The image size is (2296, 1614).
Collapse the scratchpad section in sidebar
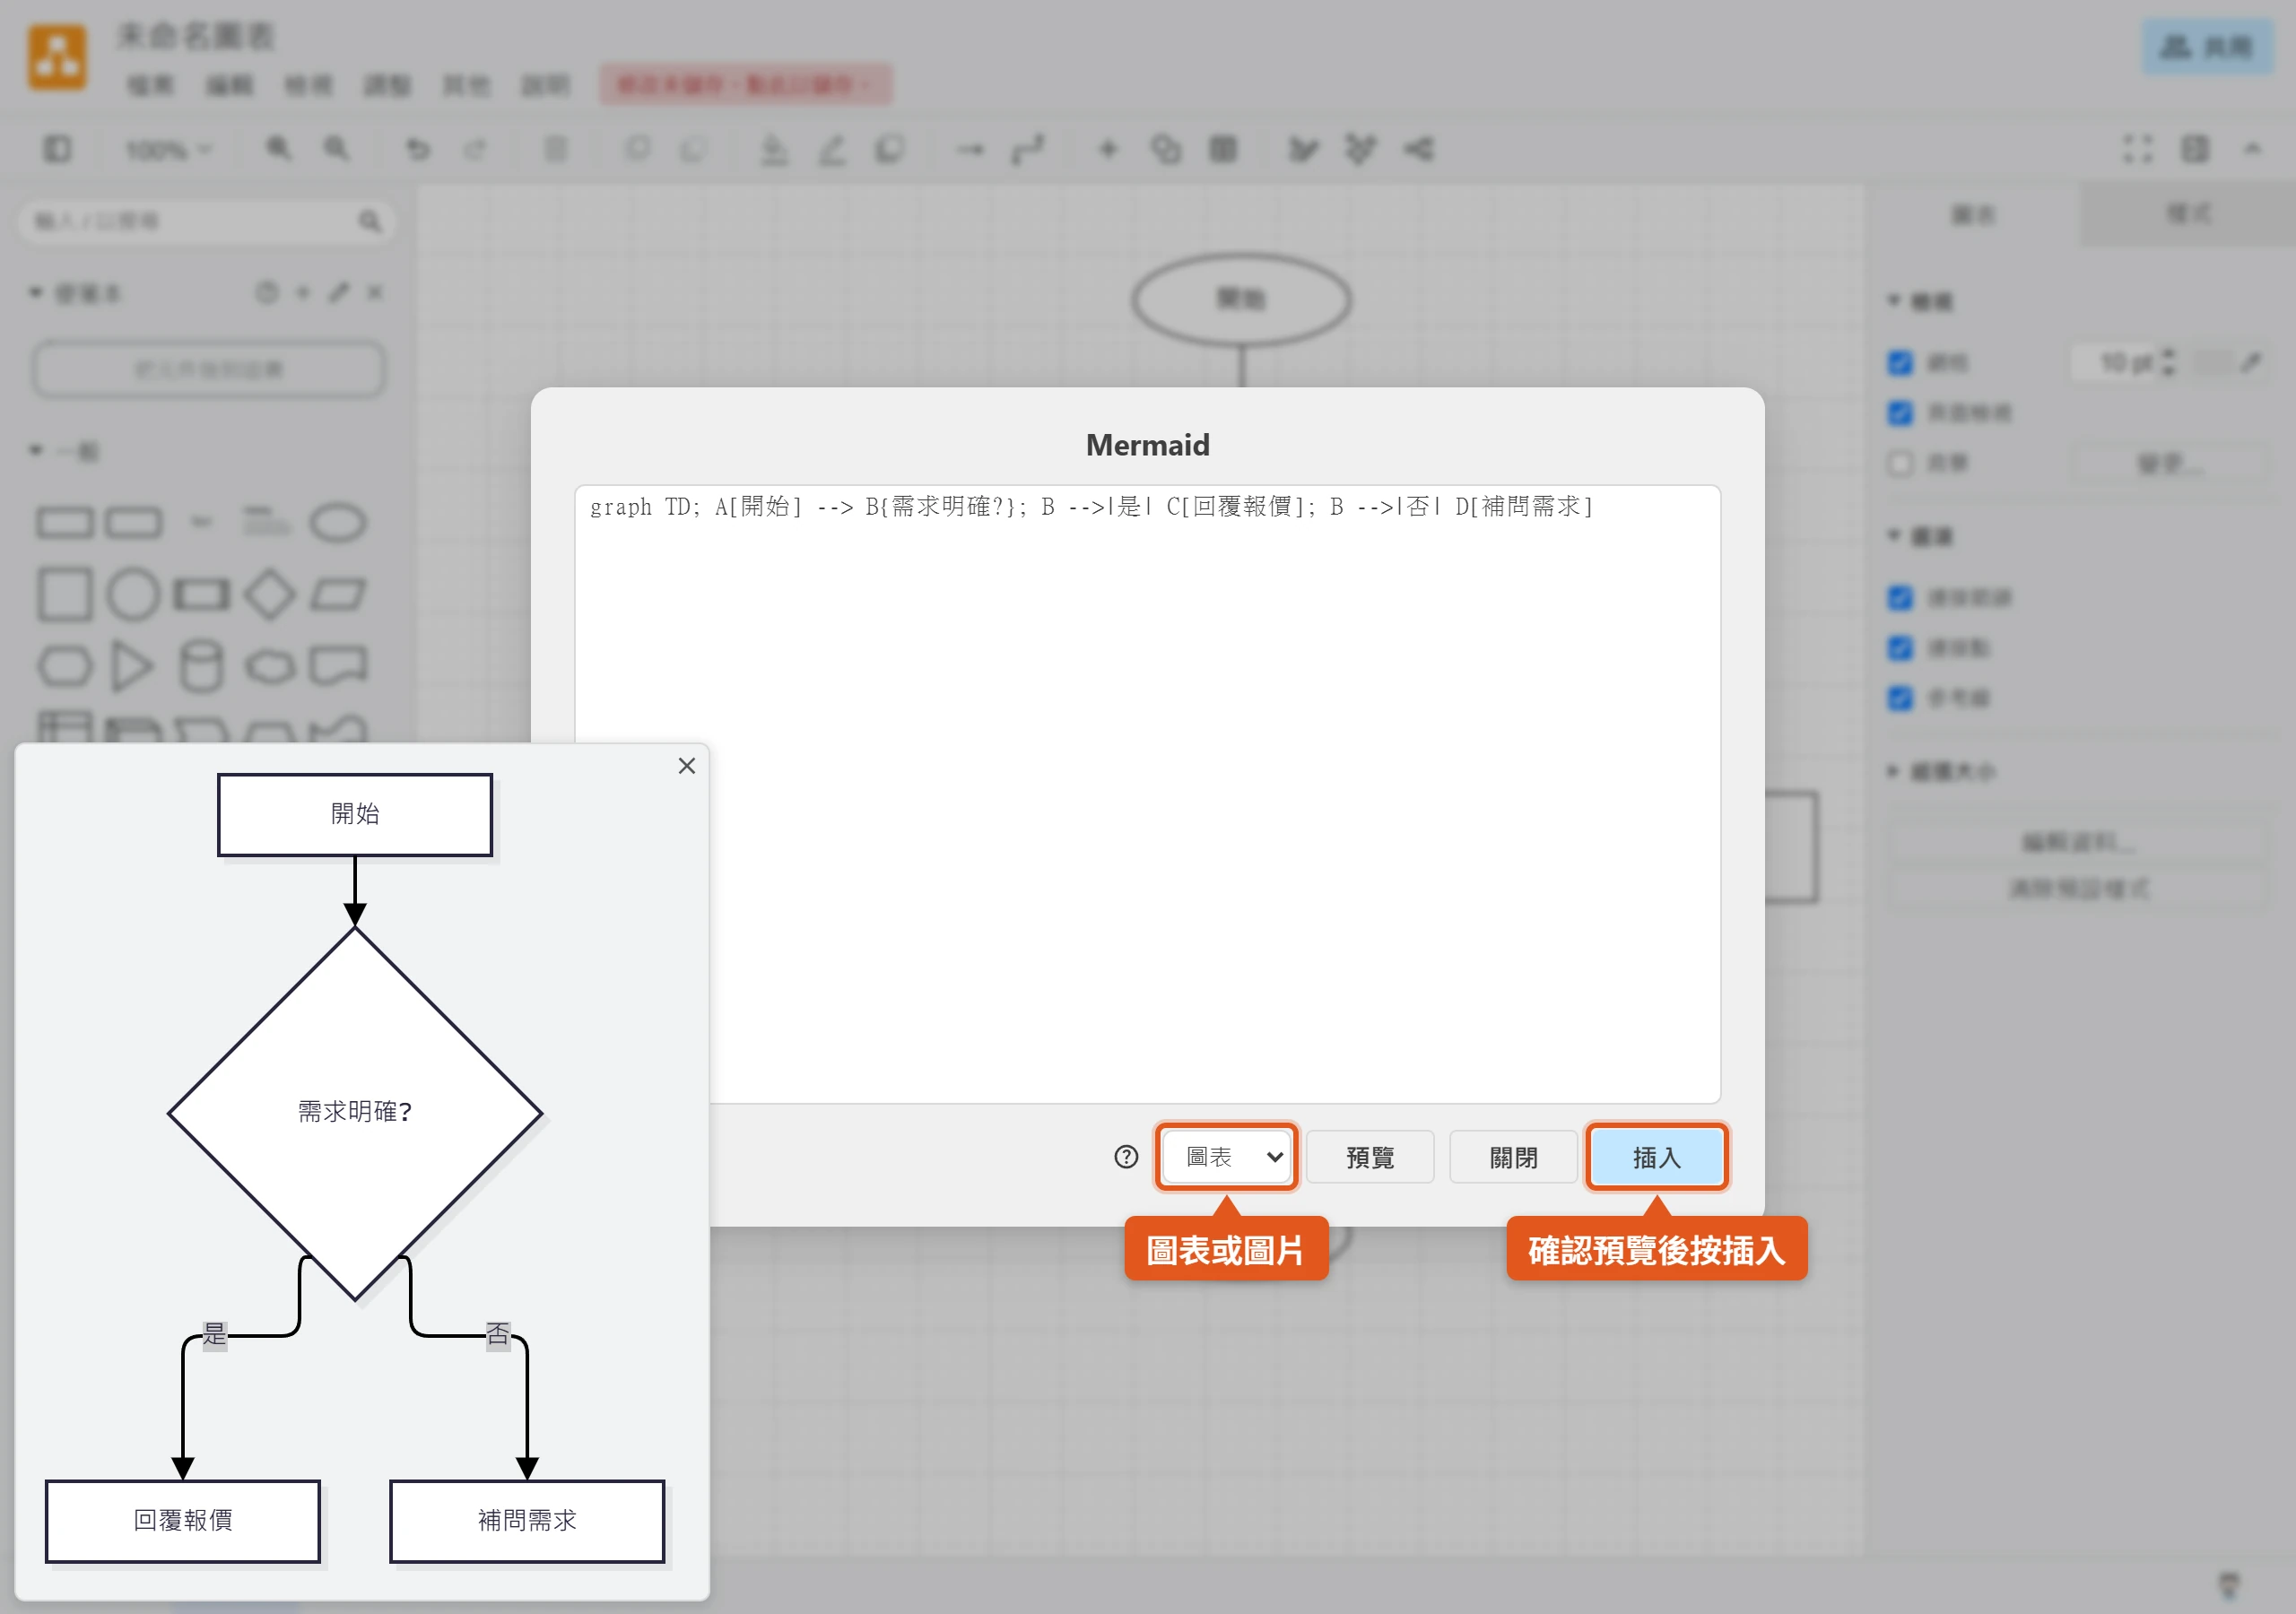point(76,294)
